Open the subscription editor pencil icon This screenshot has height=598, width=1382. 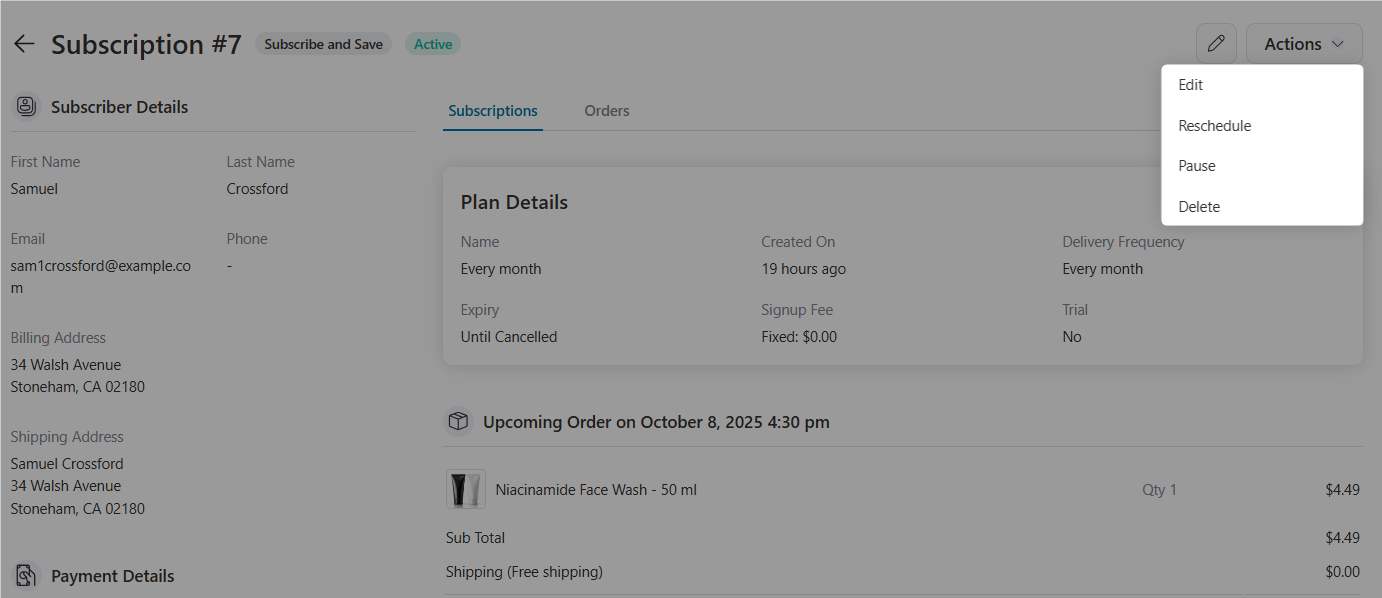click(x=1216, y=43)
